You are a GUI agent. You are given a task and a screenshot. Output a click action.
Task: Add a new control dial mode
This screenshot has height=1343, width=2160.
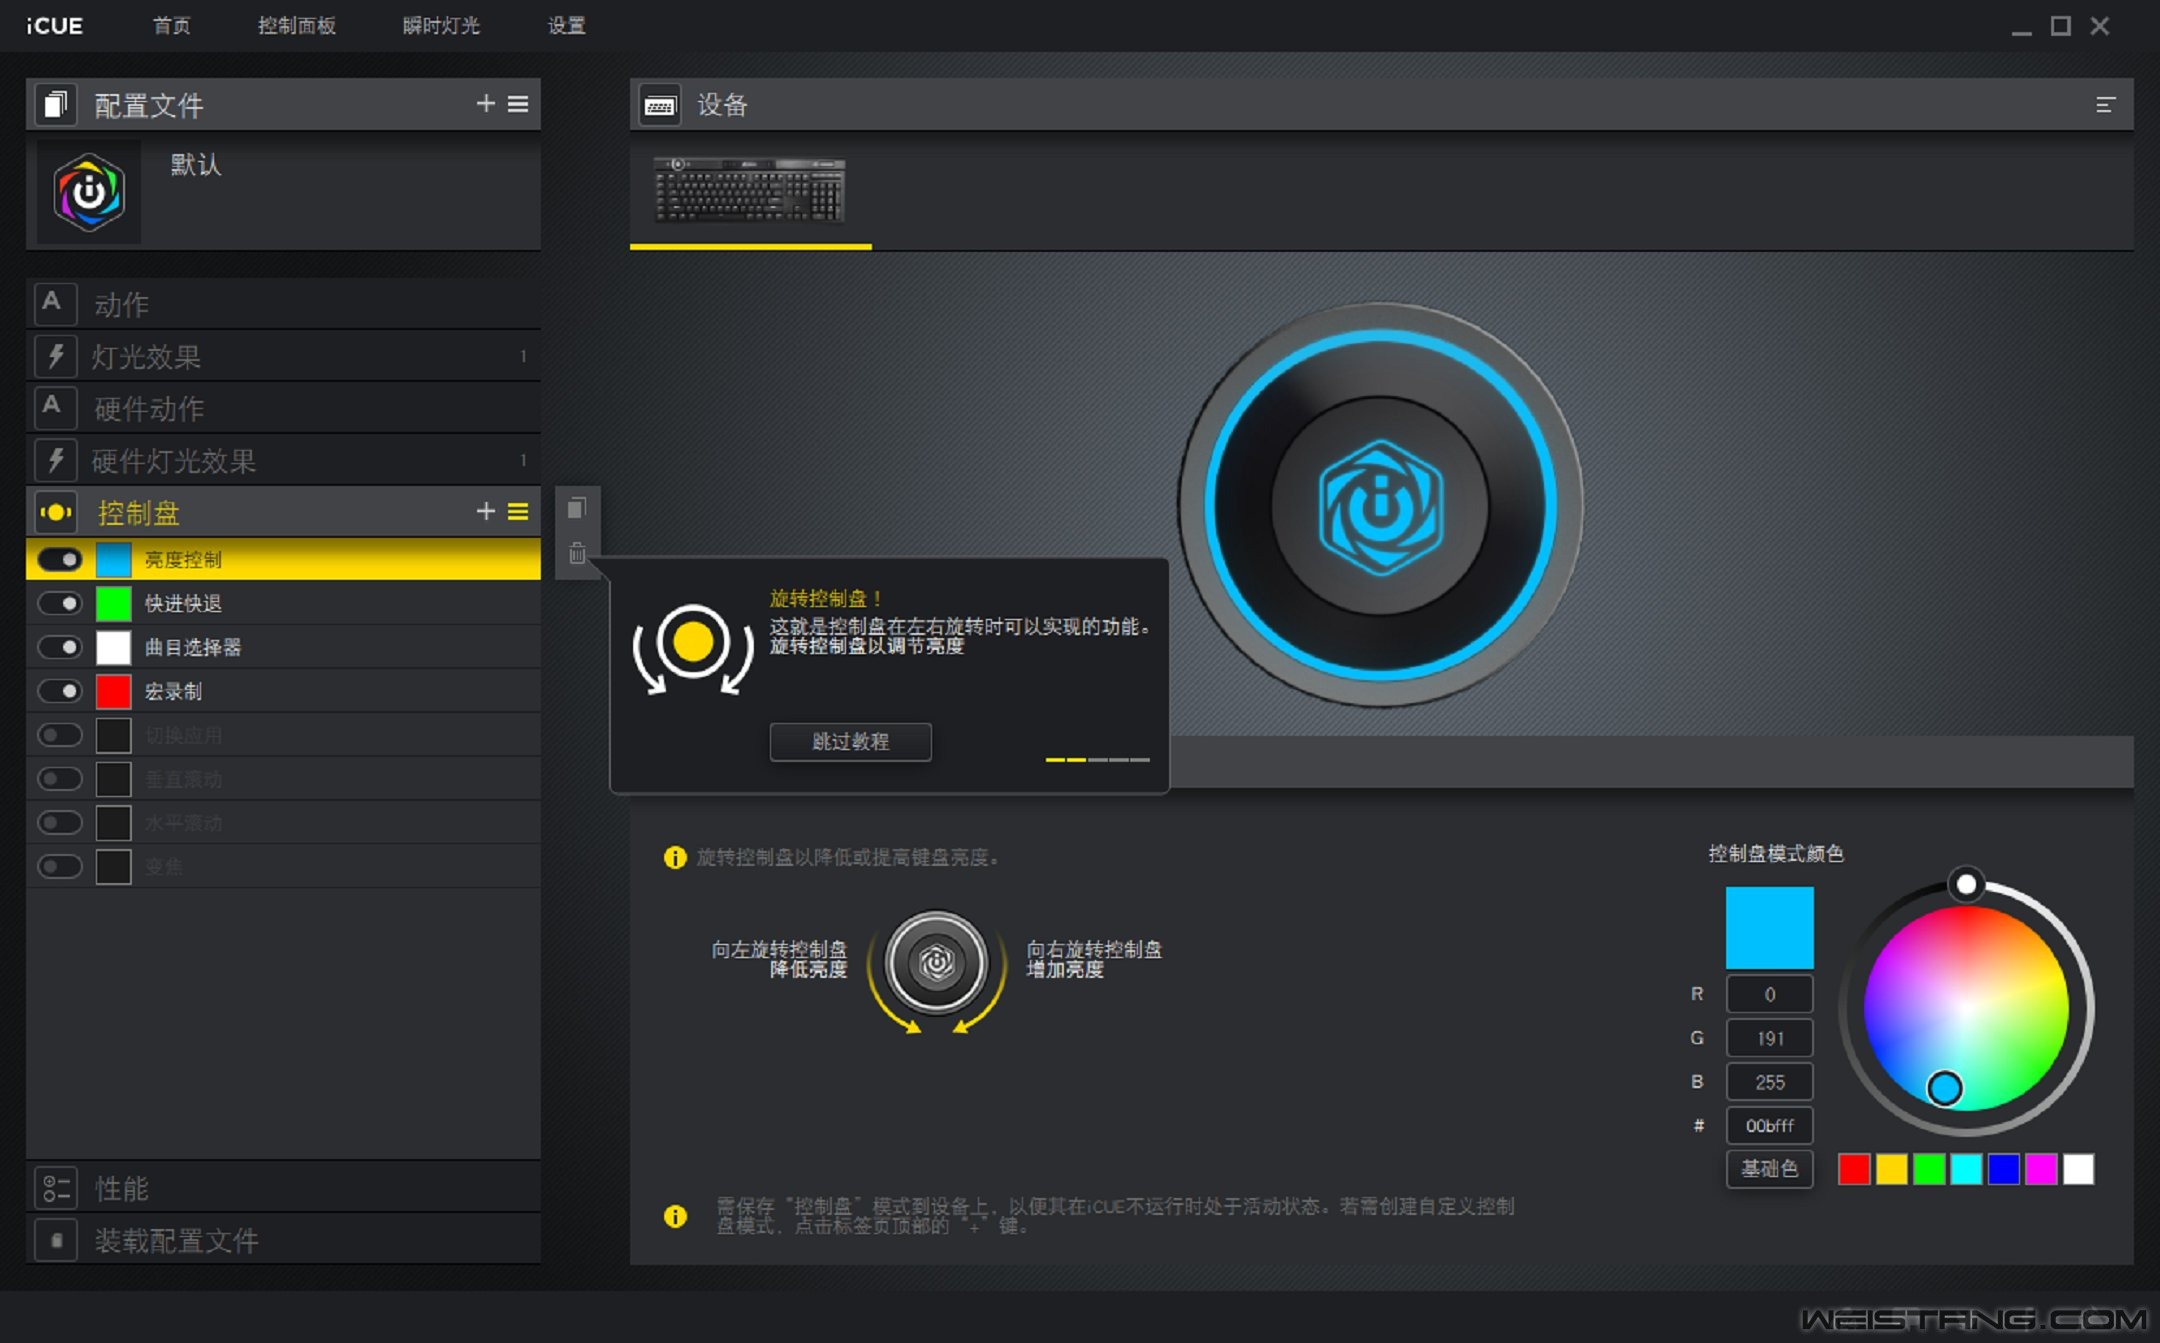485,511
